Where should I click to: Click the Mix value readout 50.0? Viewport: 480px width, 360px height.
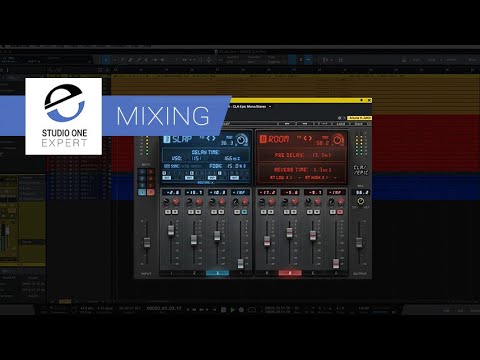[362, 192]
